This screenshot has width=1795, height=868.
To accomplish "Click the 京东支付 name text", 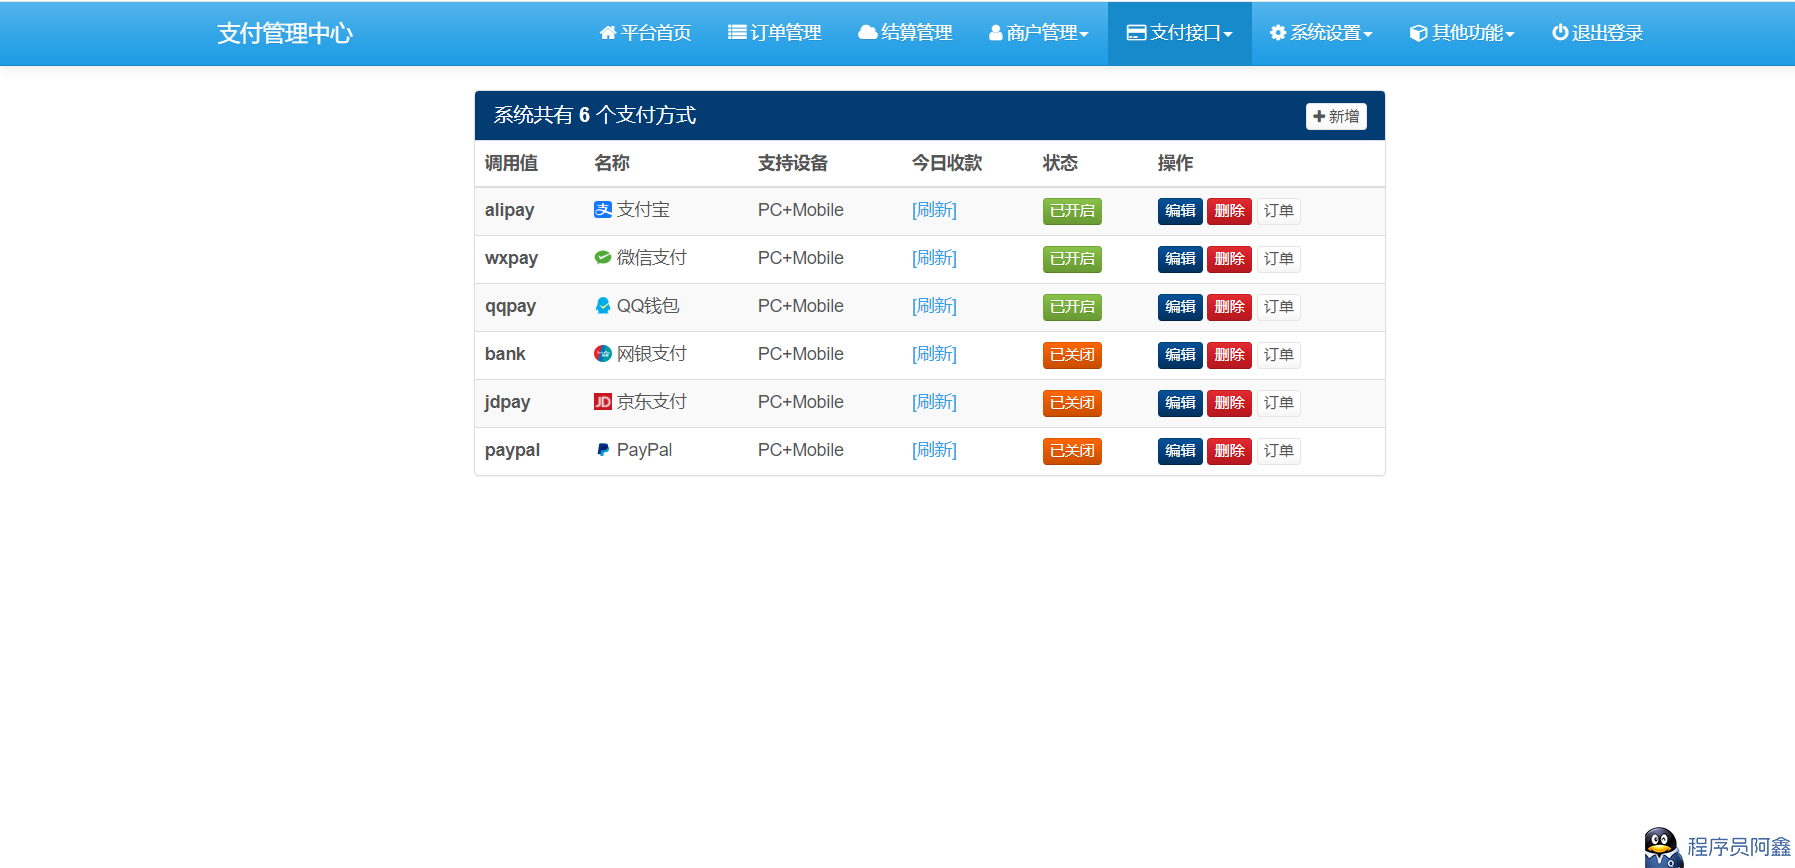I will click(652, 402).
